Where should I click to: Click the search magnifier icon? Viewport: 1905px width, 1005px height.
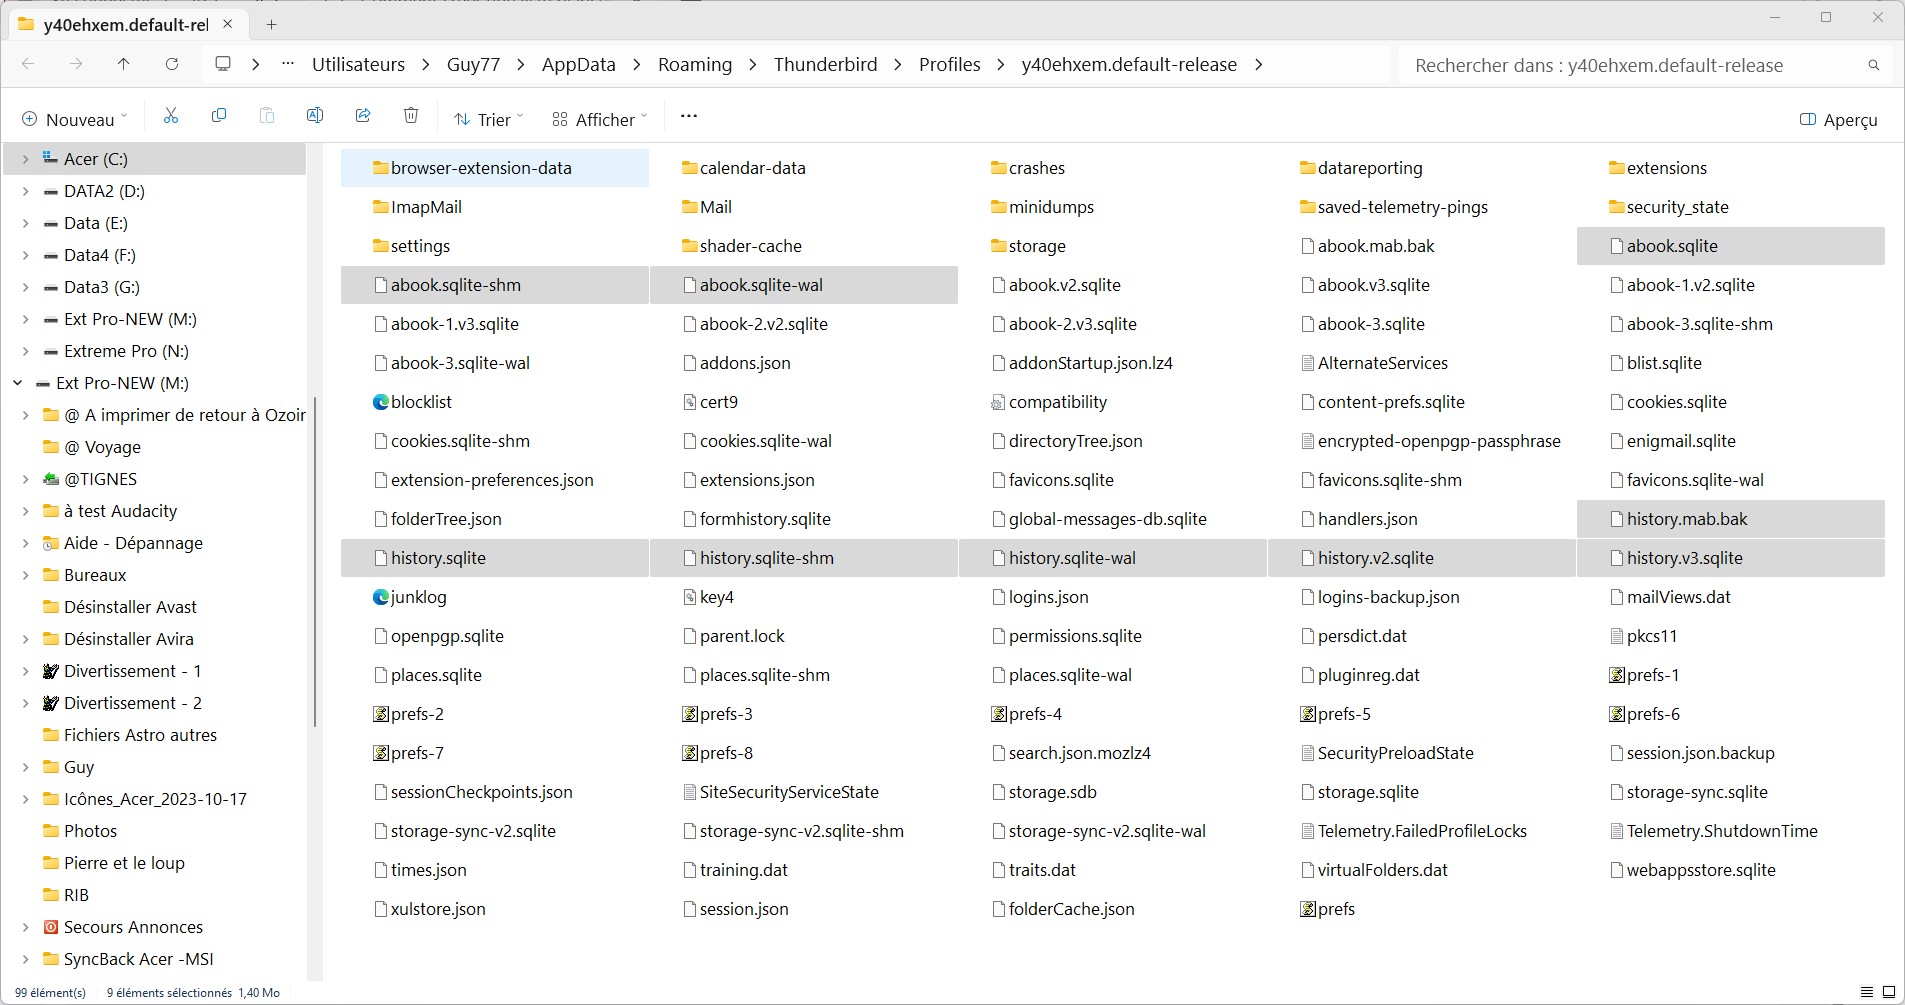[1874, 65]
